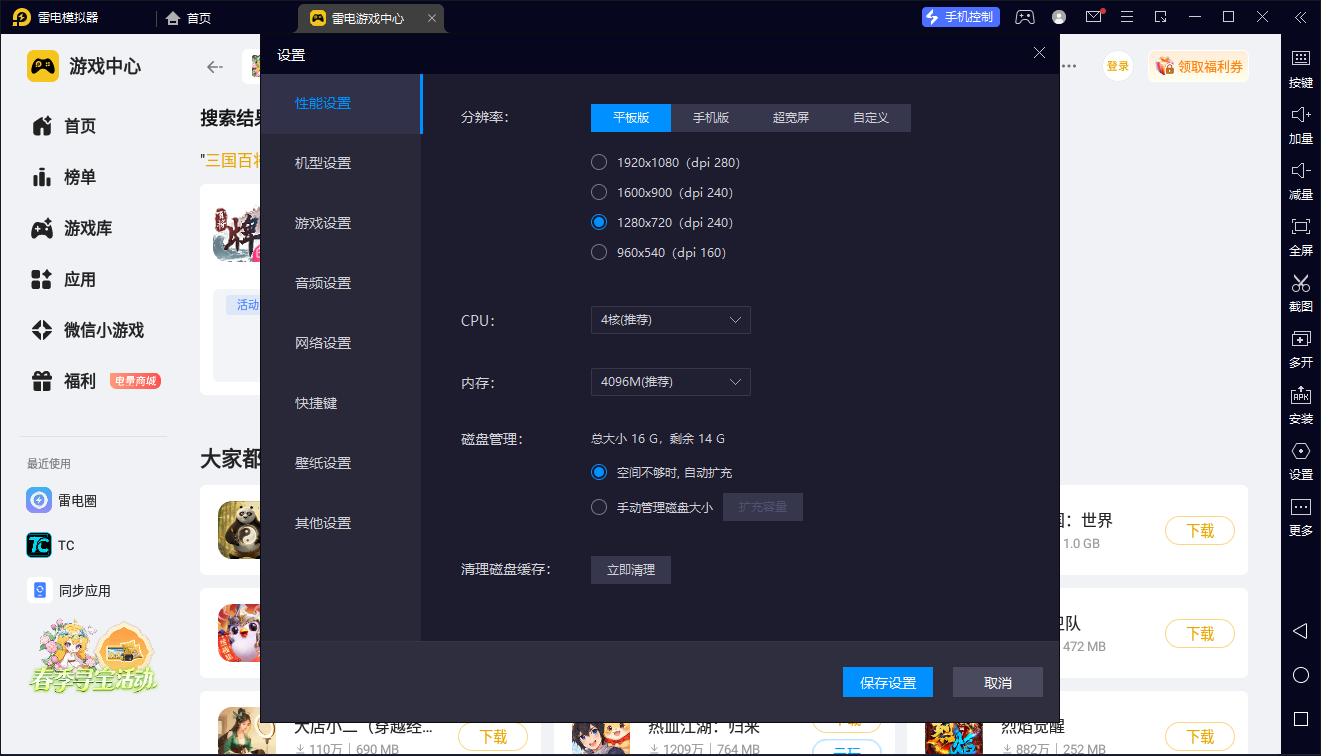Click the Android back triangle button
The image size is (1321, 756).
(1300, 631)
